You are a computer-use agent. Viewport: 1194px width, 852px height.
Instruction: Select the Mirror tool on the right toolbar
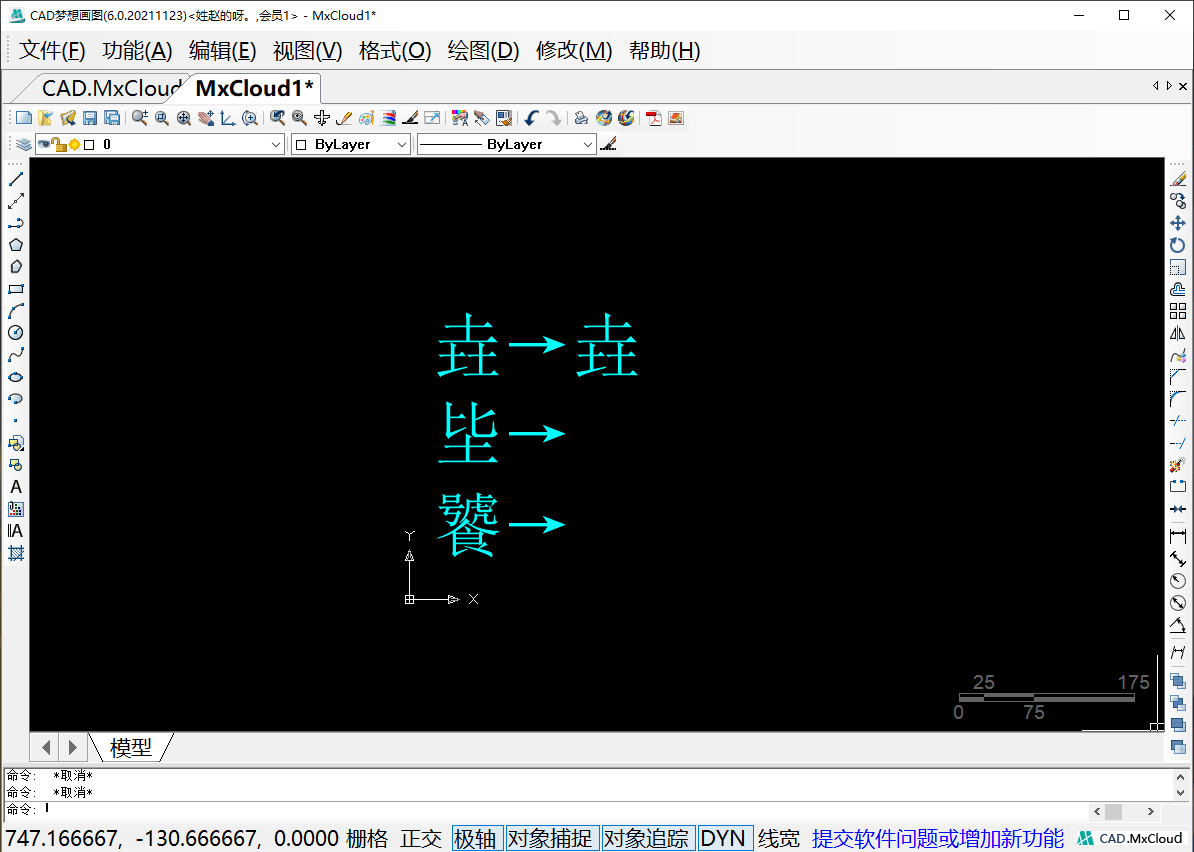point(1178,333)
